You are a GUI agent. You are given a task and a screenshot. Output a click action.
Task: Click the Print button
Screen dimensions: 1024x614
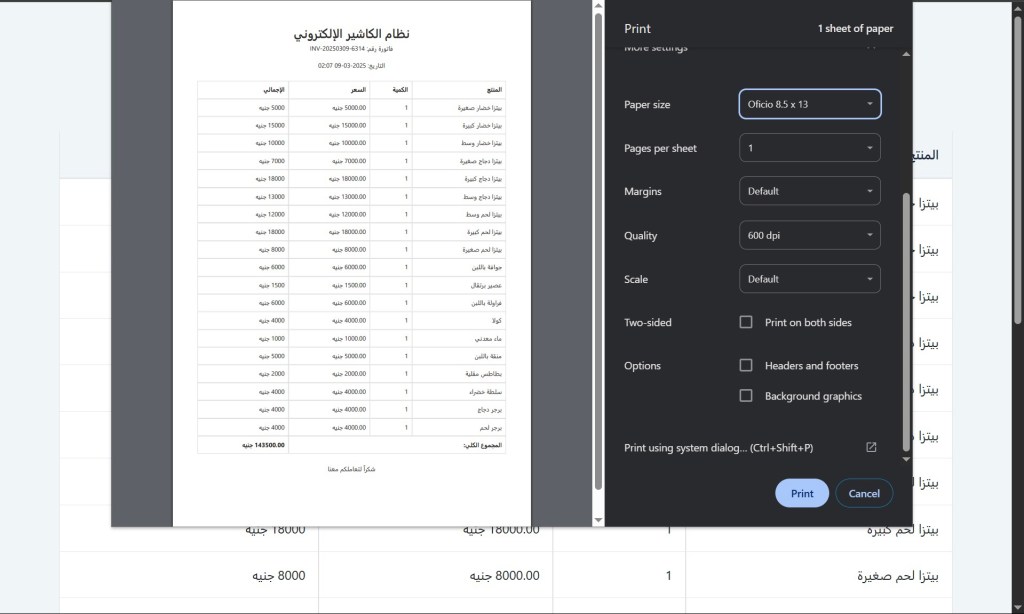(802, 493)
